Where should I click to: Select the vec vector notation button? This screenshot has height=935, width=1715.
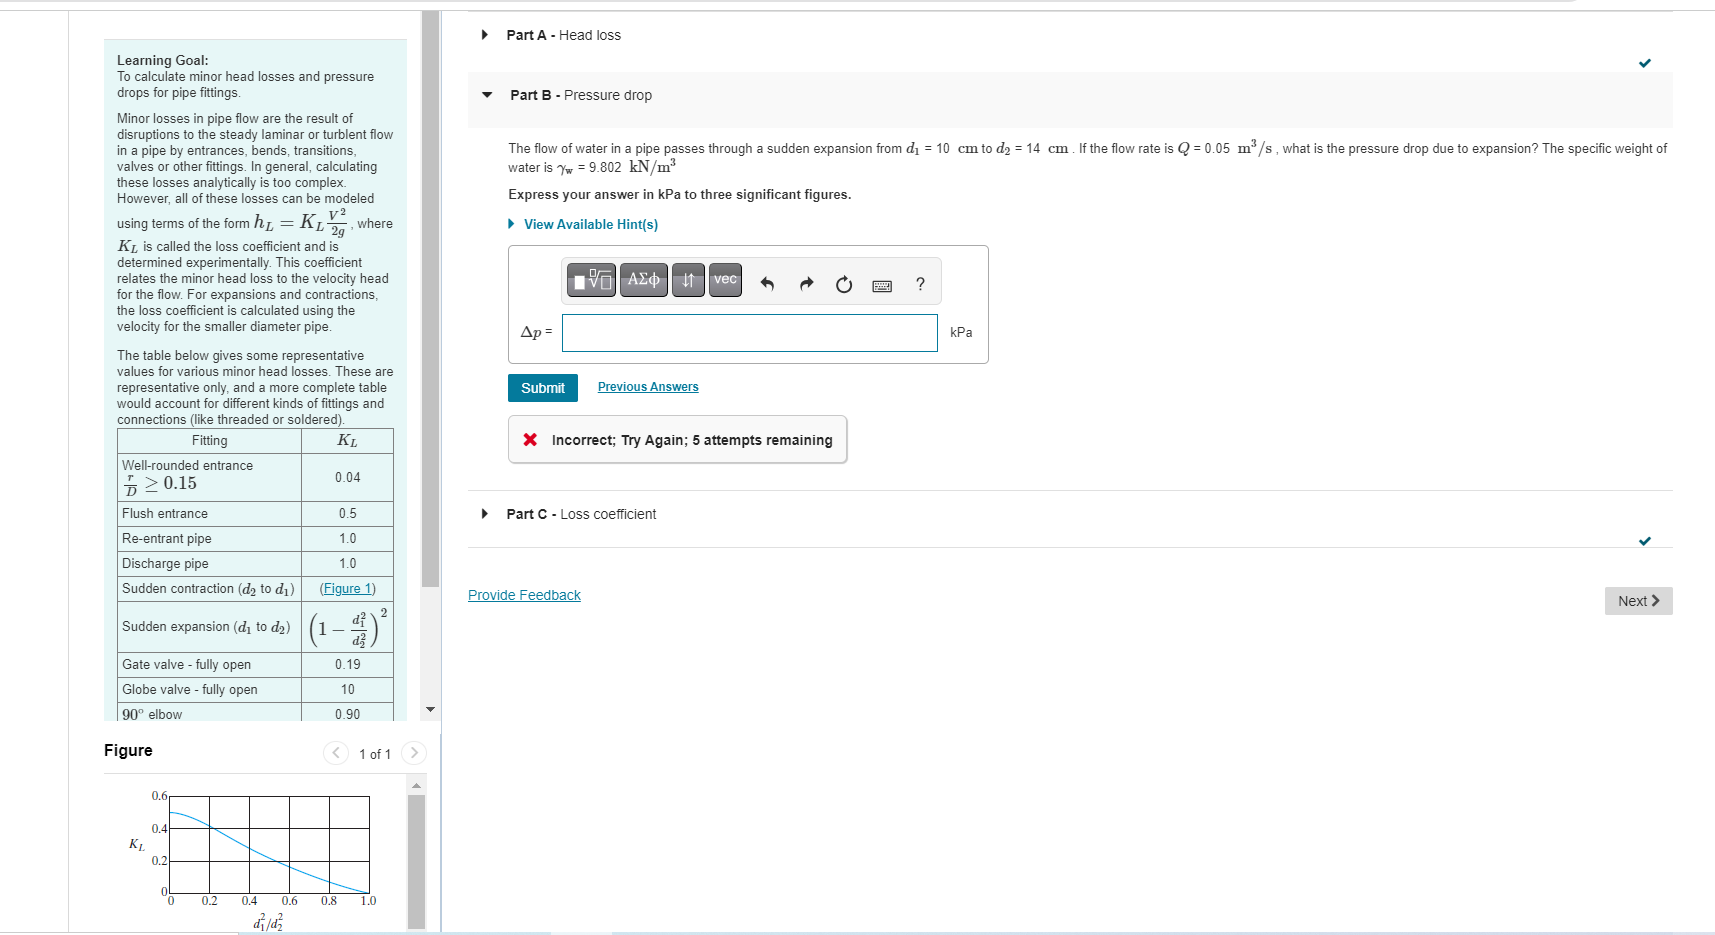[x=726, y=280]
